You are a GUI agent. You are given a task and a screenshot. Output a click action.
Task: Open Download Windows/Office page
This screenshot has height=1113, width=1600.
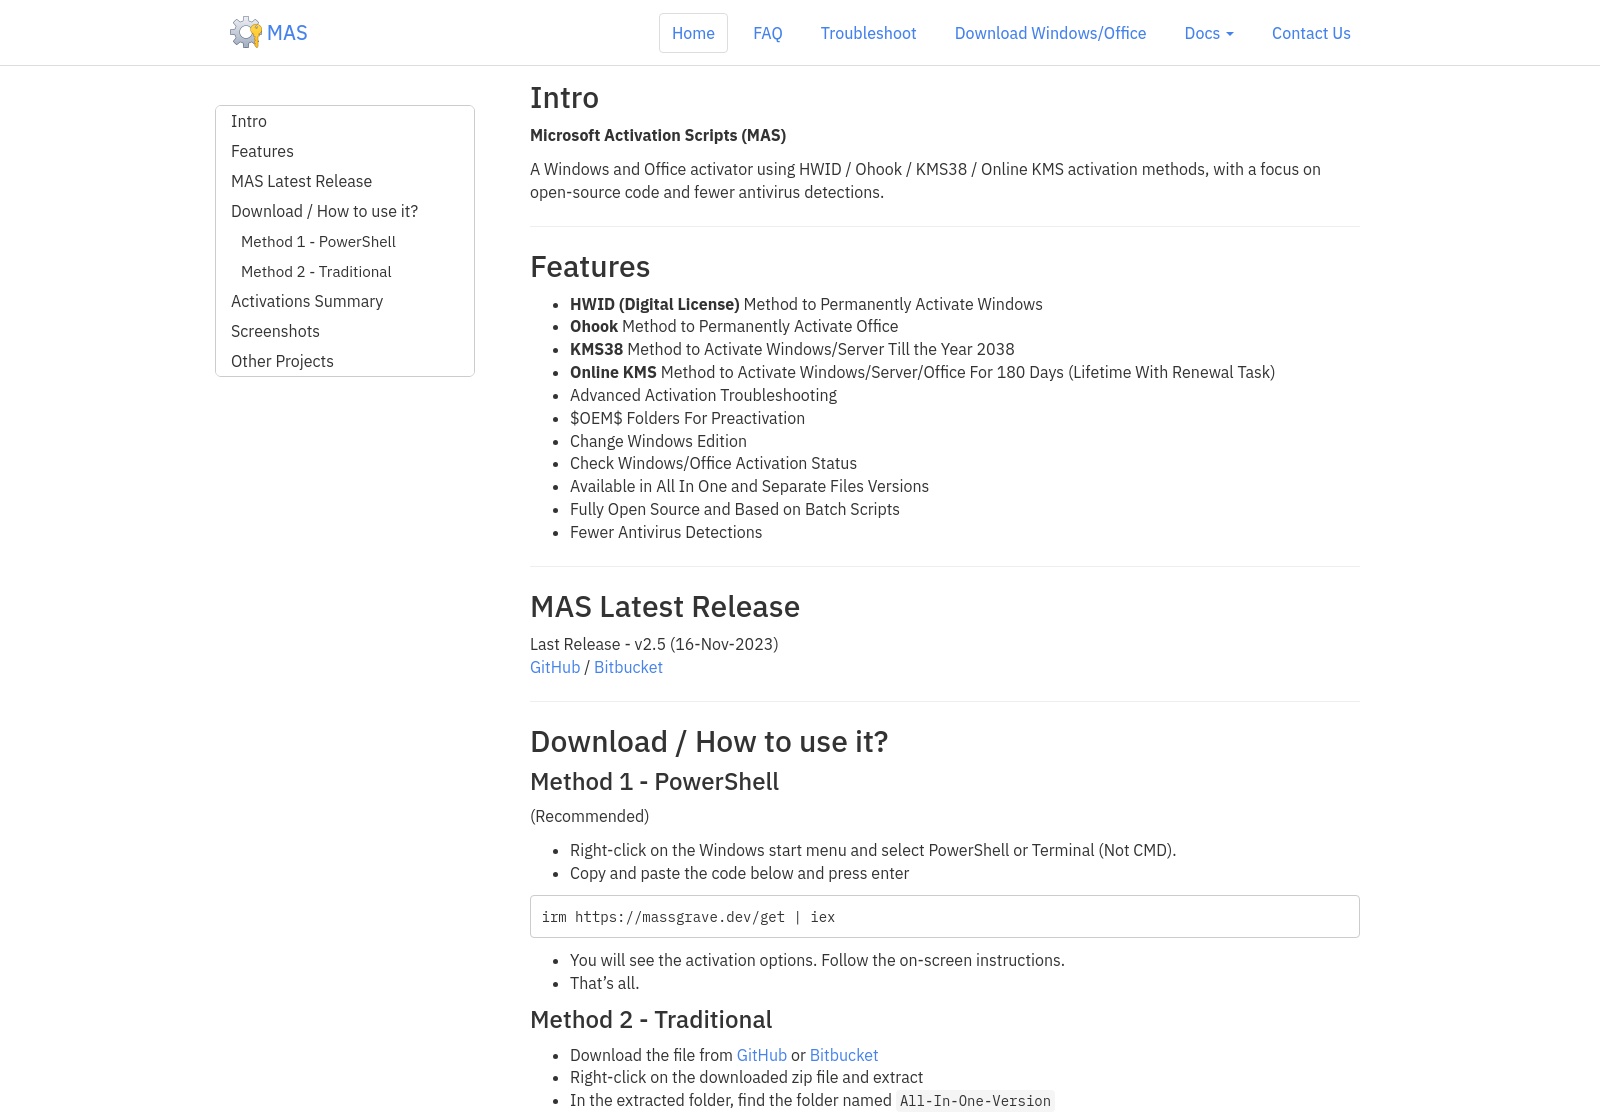pyautogui.click(x=1050, y=33)
